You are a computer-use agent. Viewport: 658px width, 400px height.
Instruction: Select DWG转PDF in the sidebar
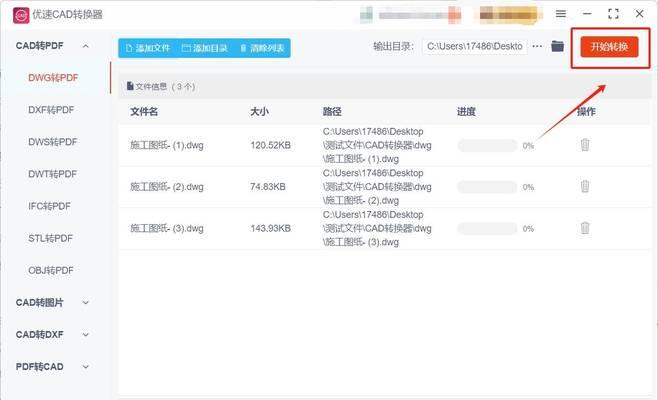(x=53, y=78)
